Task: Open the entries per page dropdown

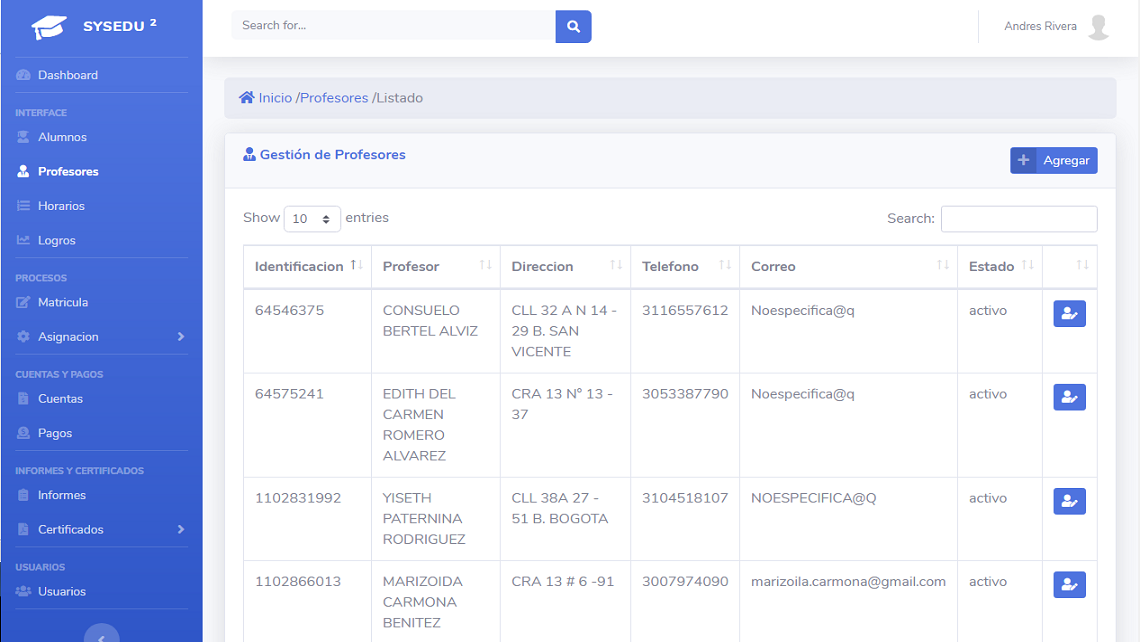Action: (x=312, y=219)
